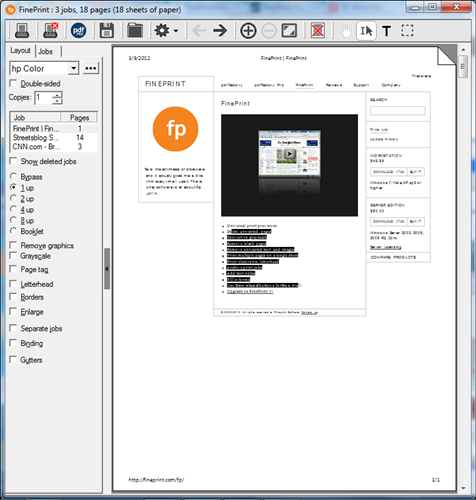The image size is (476, 500).
Task: Open pdfFactory using the pdf icon
Action: click(78, 31)
